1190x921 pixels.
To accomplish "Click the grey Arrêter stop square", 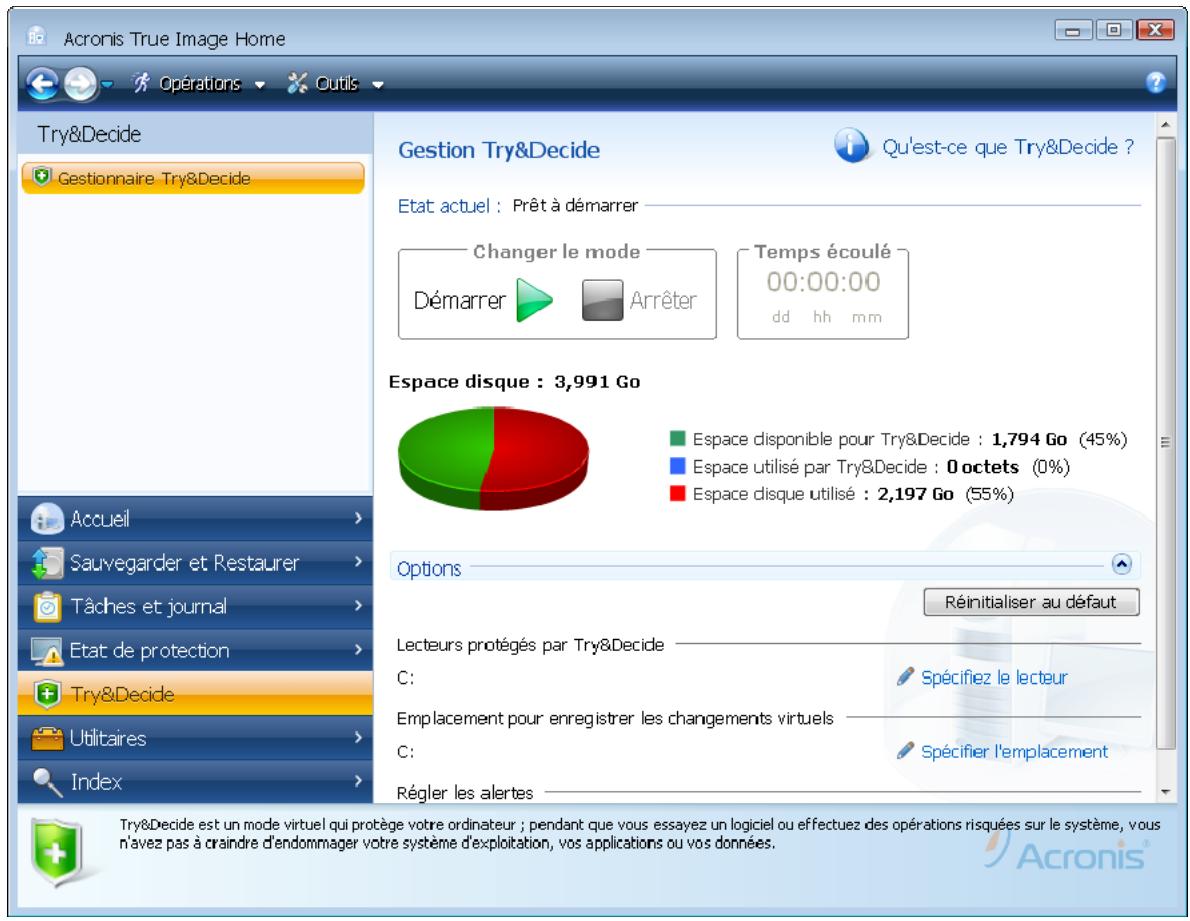I will pos(603,300).
